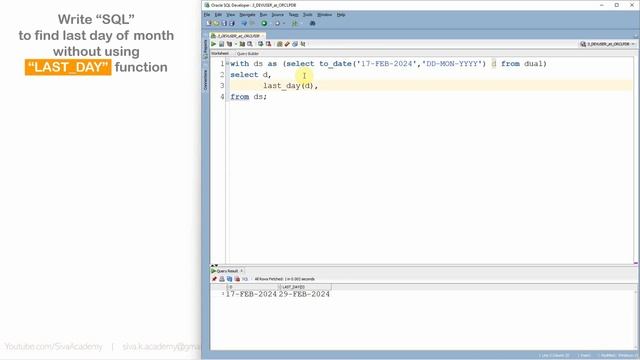The image size is (640, 360).
Task: Click the printer icon in Query Result toolbar
Action: click(222, 279)
